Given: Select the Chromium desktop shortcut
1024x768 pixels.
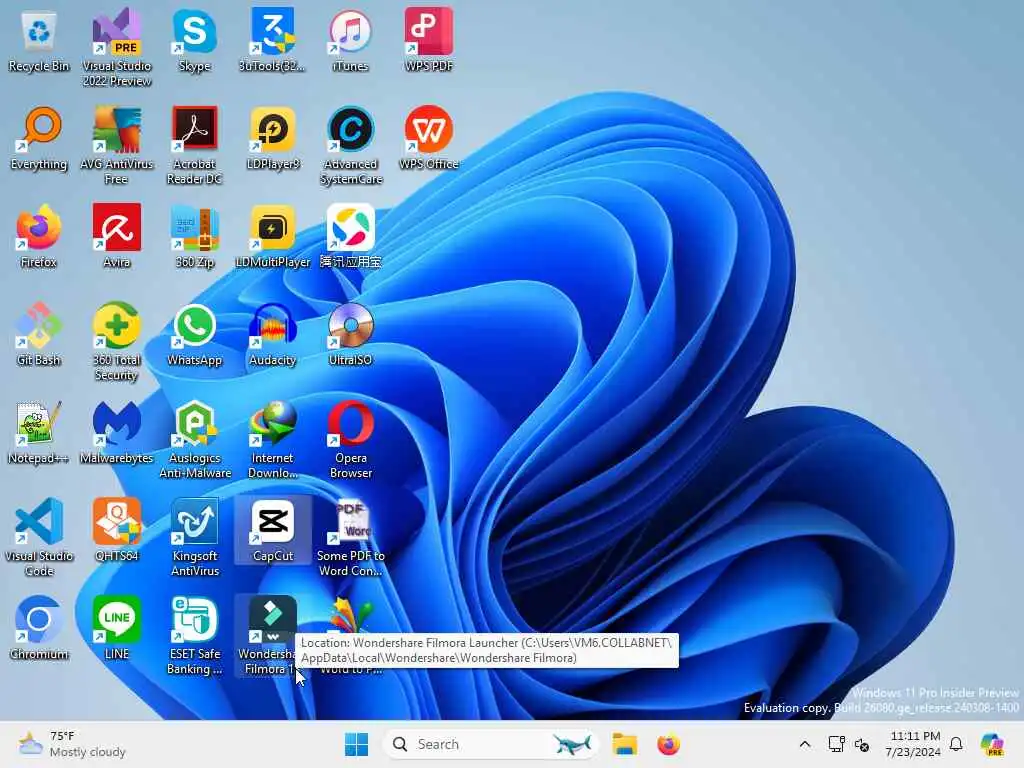Looking at the screenshot, I should click(39, 628).
